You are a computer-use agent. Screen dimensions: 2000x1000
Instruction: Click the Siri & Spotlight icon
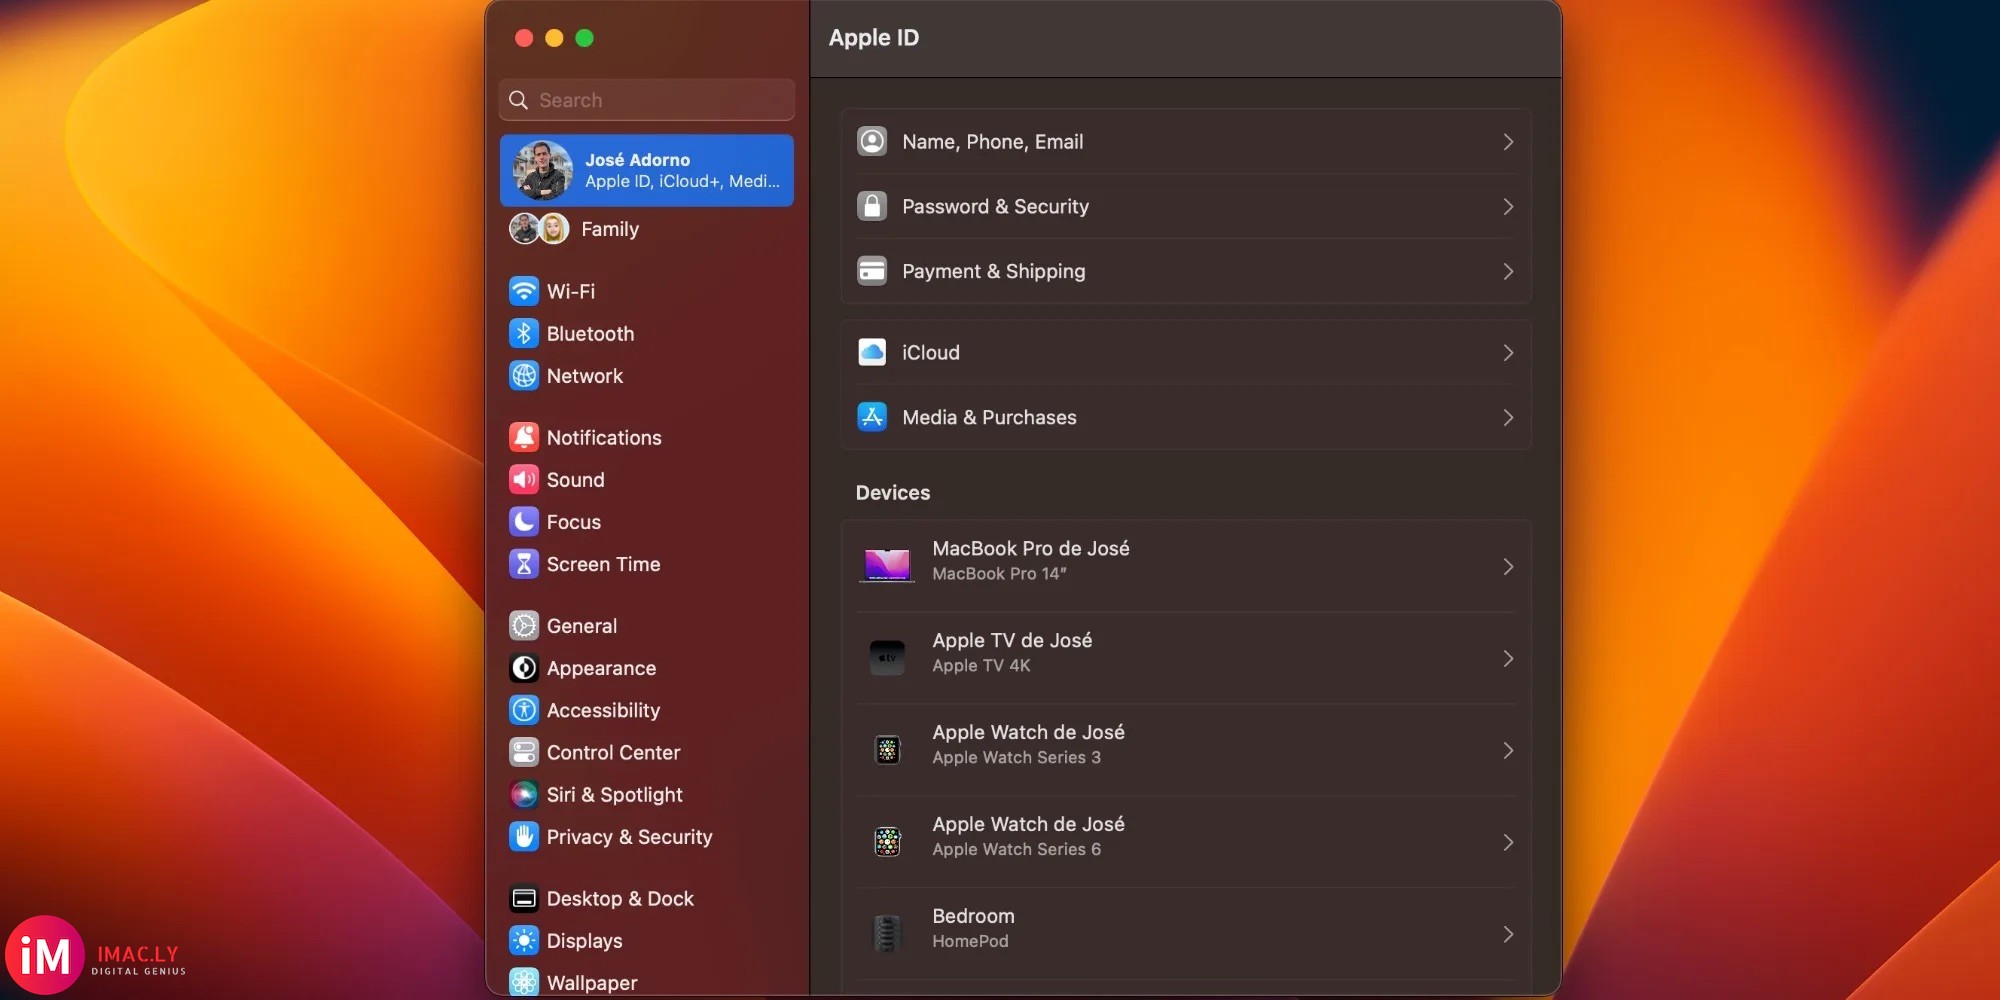pyautogui.click(x=524, y=795)
